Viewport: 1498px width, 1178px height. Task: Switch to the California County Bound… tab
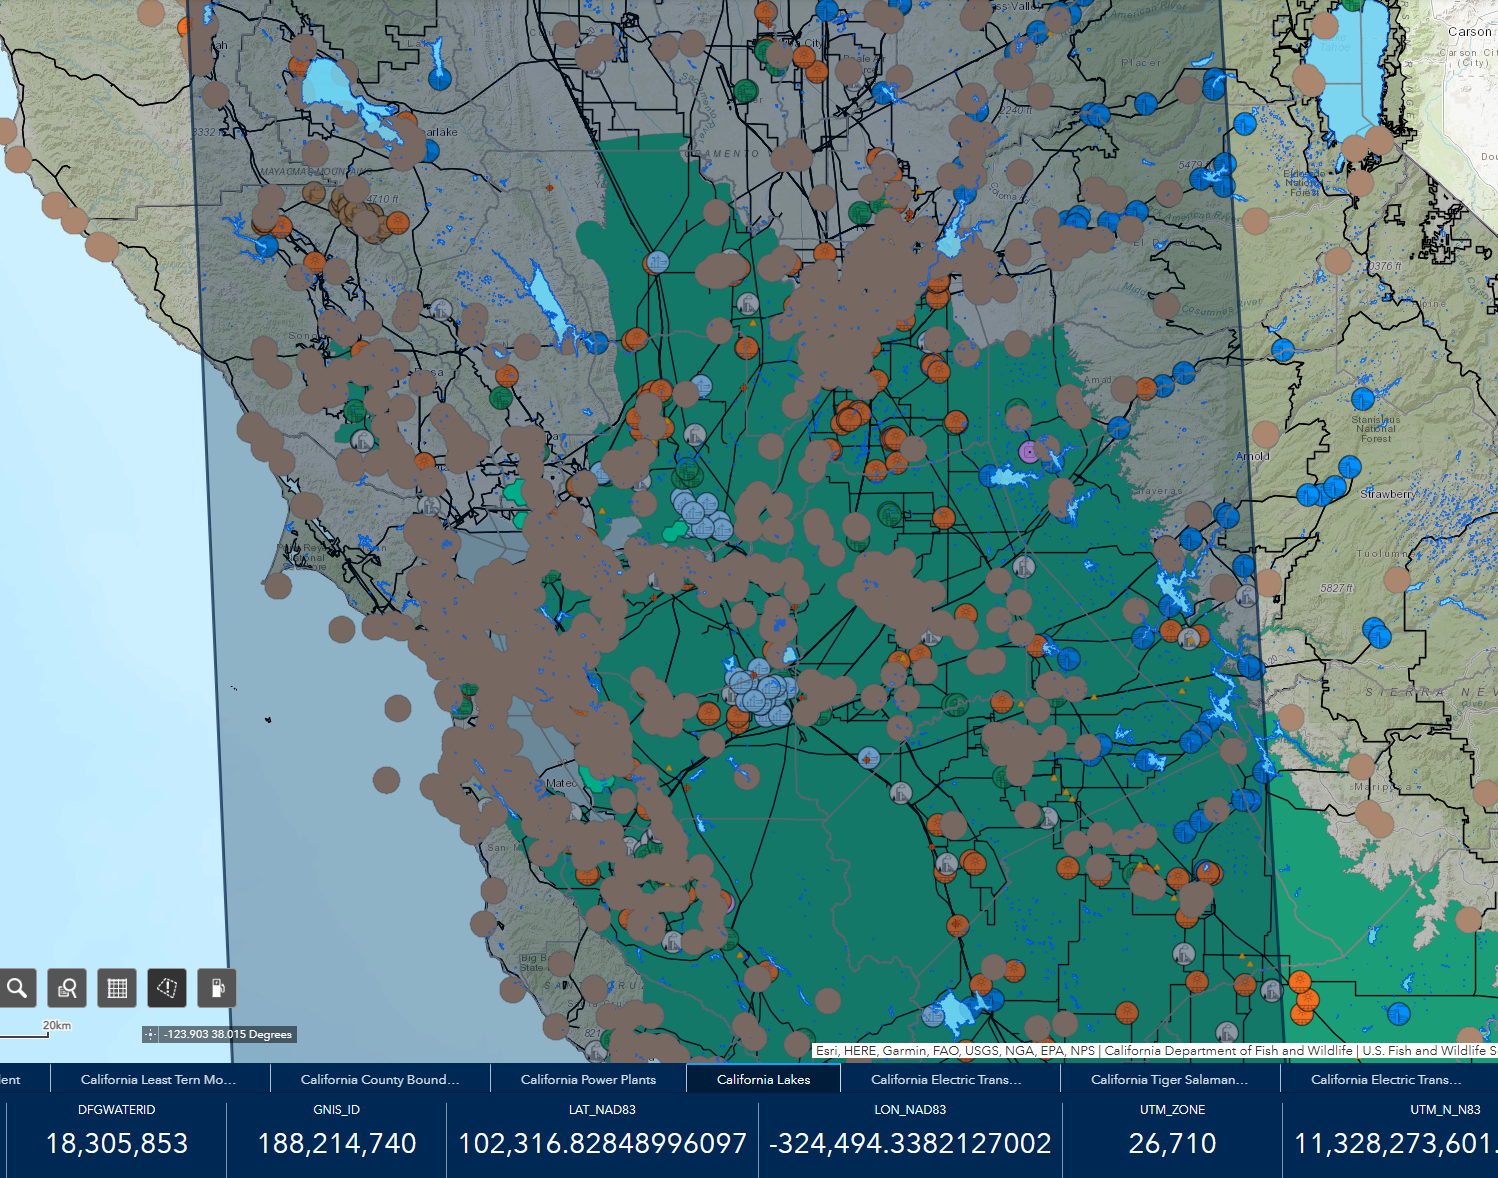(380, 1079)
